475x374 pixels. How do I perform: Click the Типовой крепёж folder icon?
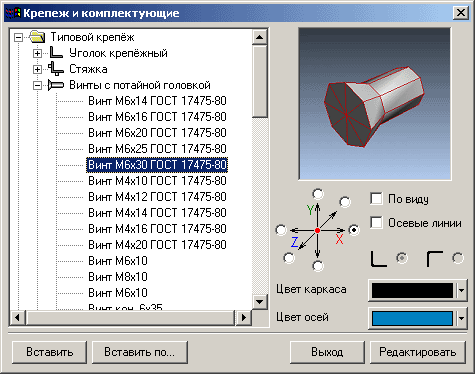pos(37,37)
